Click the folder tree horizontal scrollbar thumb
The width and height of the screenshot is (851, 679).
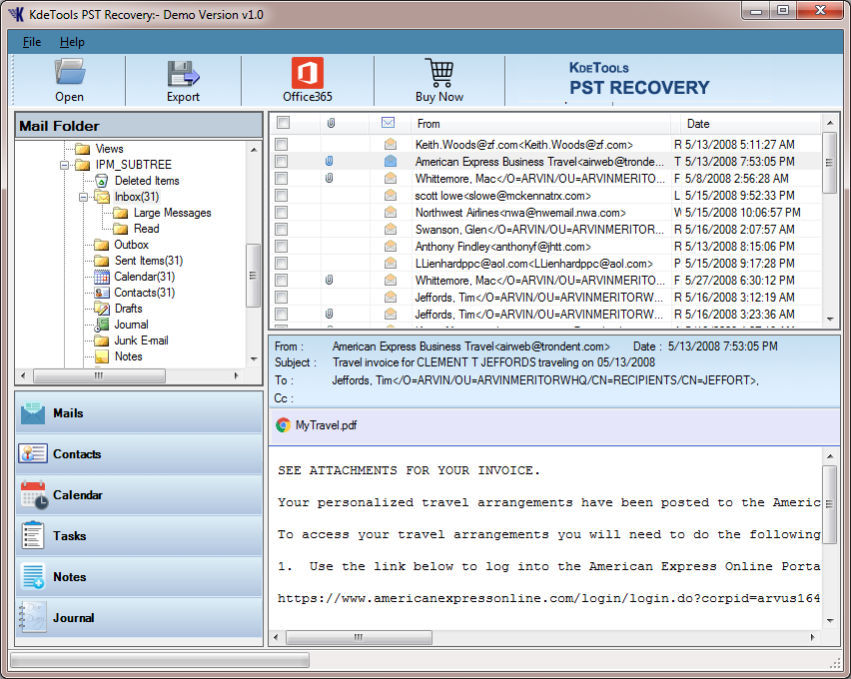click(x=99, y=376)
